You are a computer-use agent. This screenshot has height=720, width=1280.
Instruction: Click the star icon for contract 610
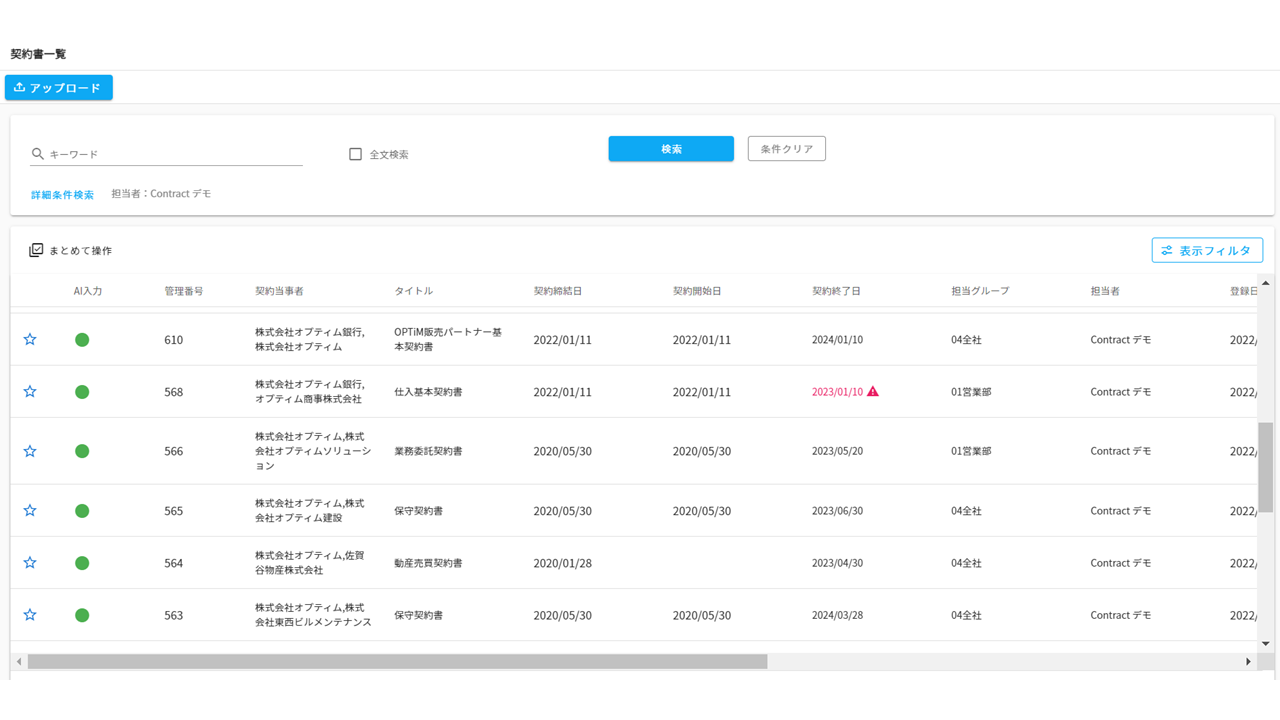pyautogui.click(x=30, y=340)
